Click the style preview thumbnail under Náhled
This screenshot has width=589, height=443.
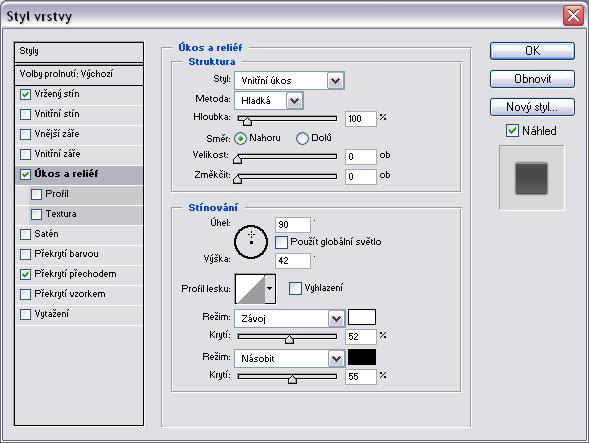pos(531,178)
